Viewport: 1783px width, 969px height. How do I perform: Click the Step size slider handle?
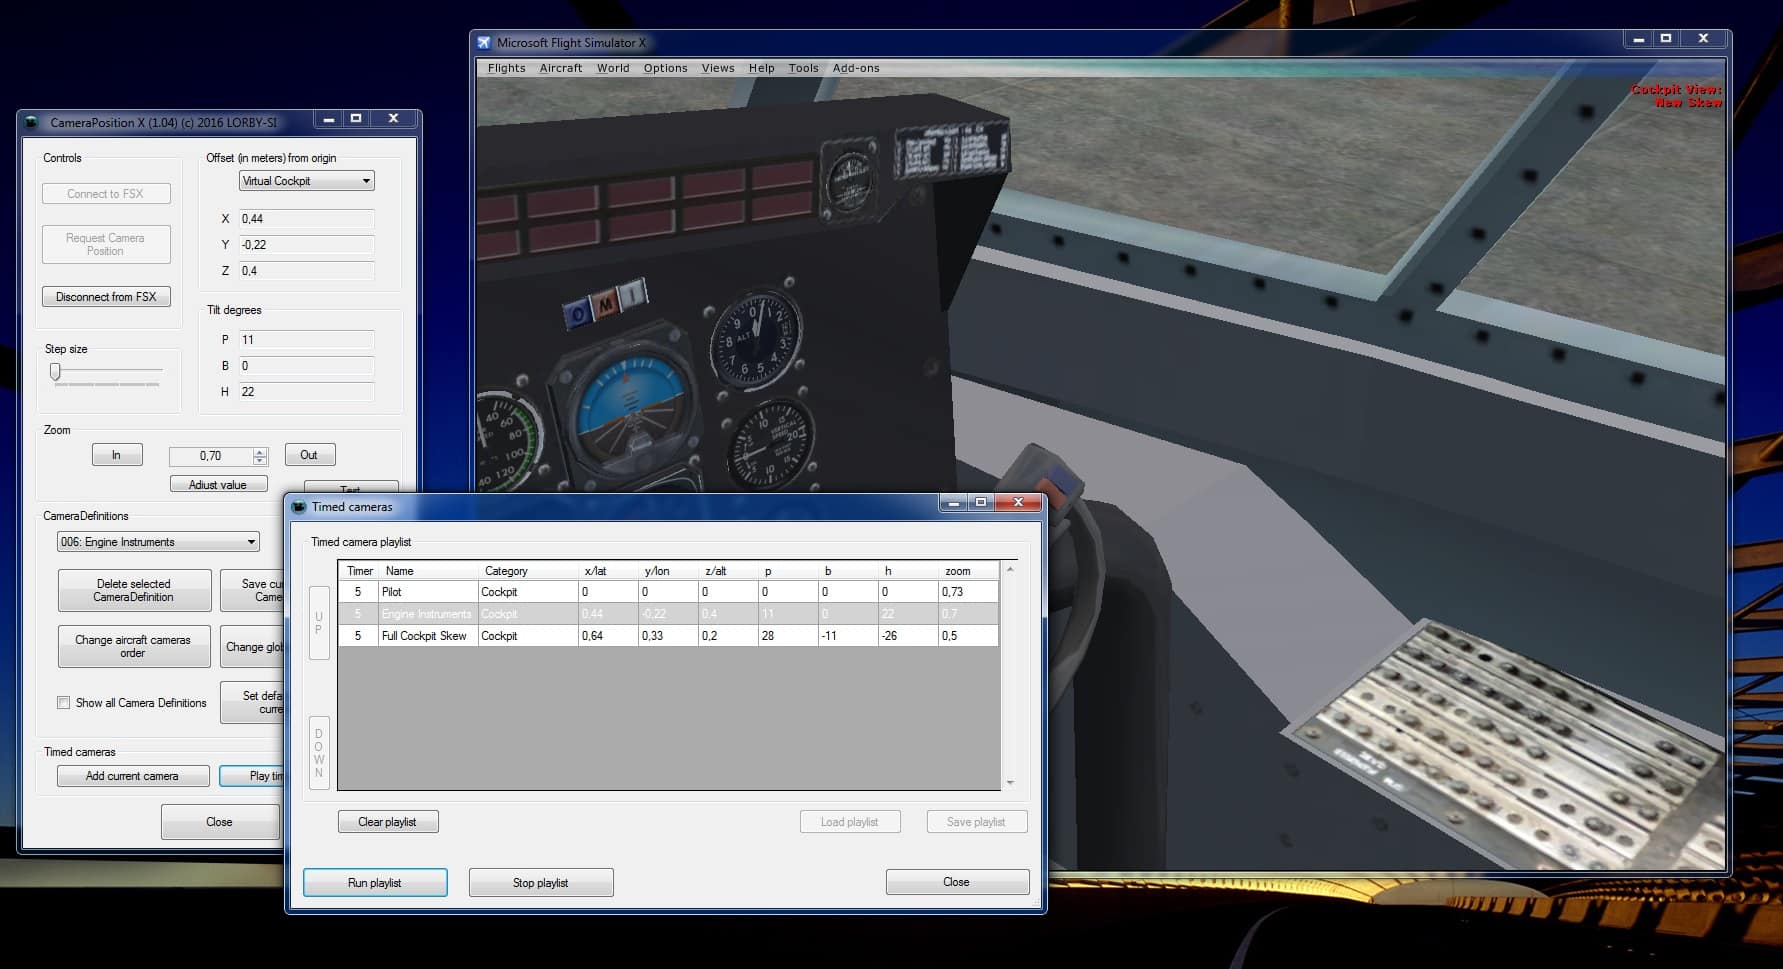click(55, 372)
